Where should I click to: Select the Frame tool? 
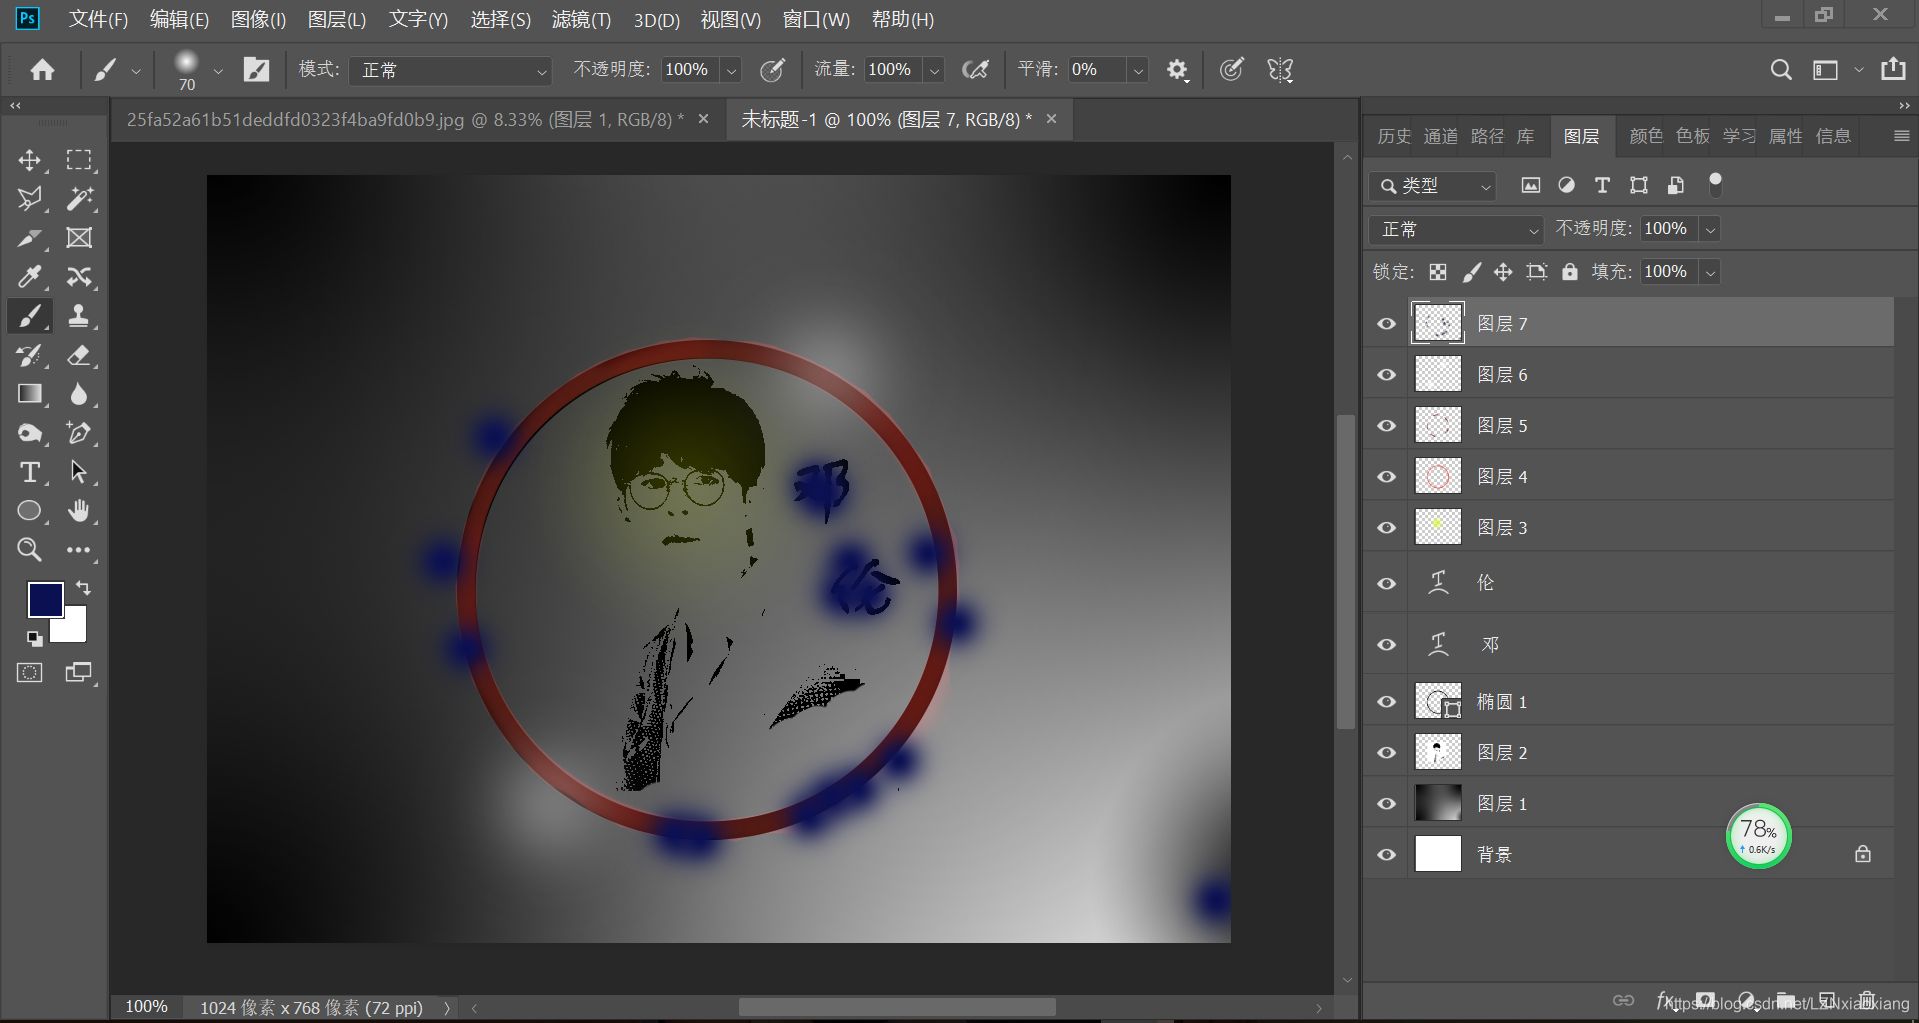pyautogui.click(x=79, y=238)
